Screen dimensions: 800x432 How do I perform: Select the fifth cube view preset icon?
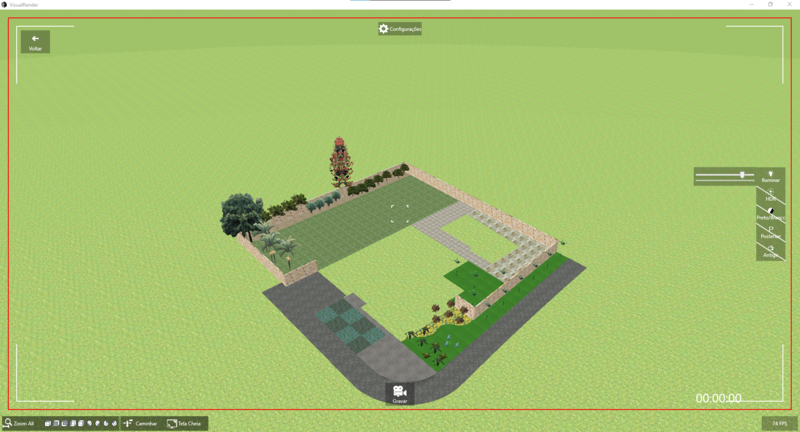pyautogui.click(x=82, y=423)
